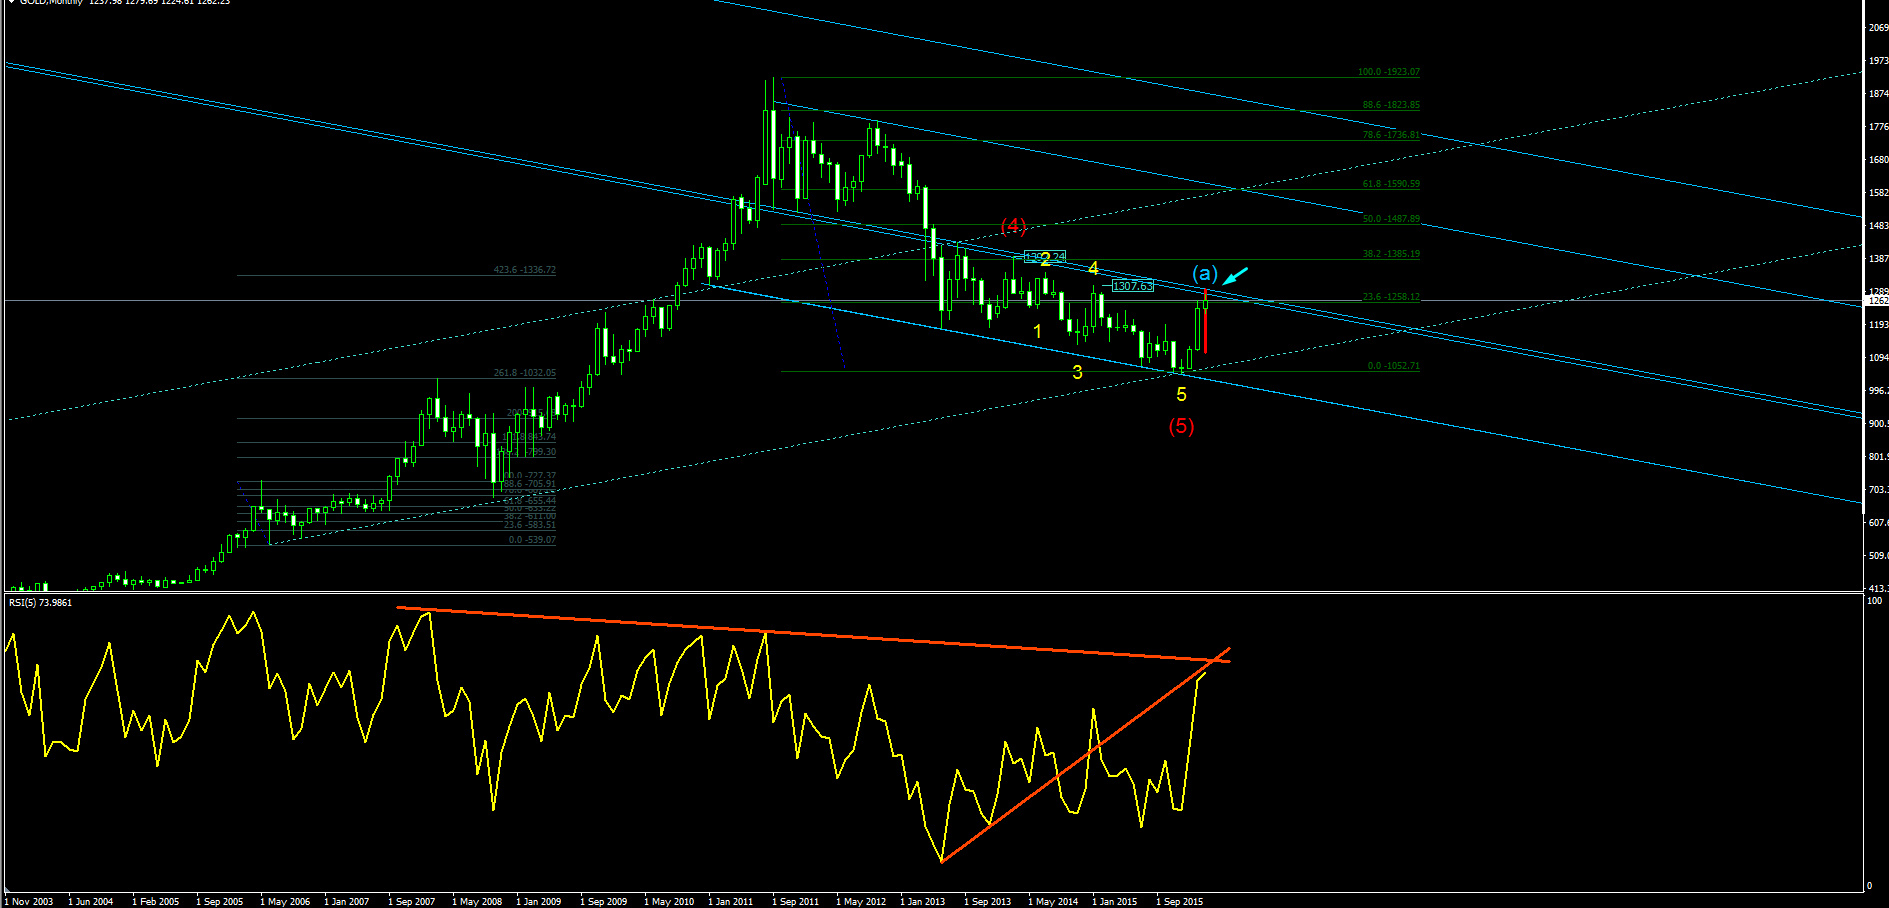Click the Fibonacci label 23.6 -583.51
The width and height of the screenshot is (1889, 908).
[x=529, y=525]
